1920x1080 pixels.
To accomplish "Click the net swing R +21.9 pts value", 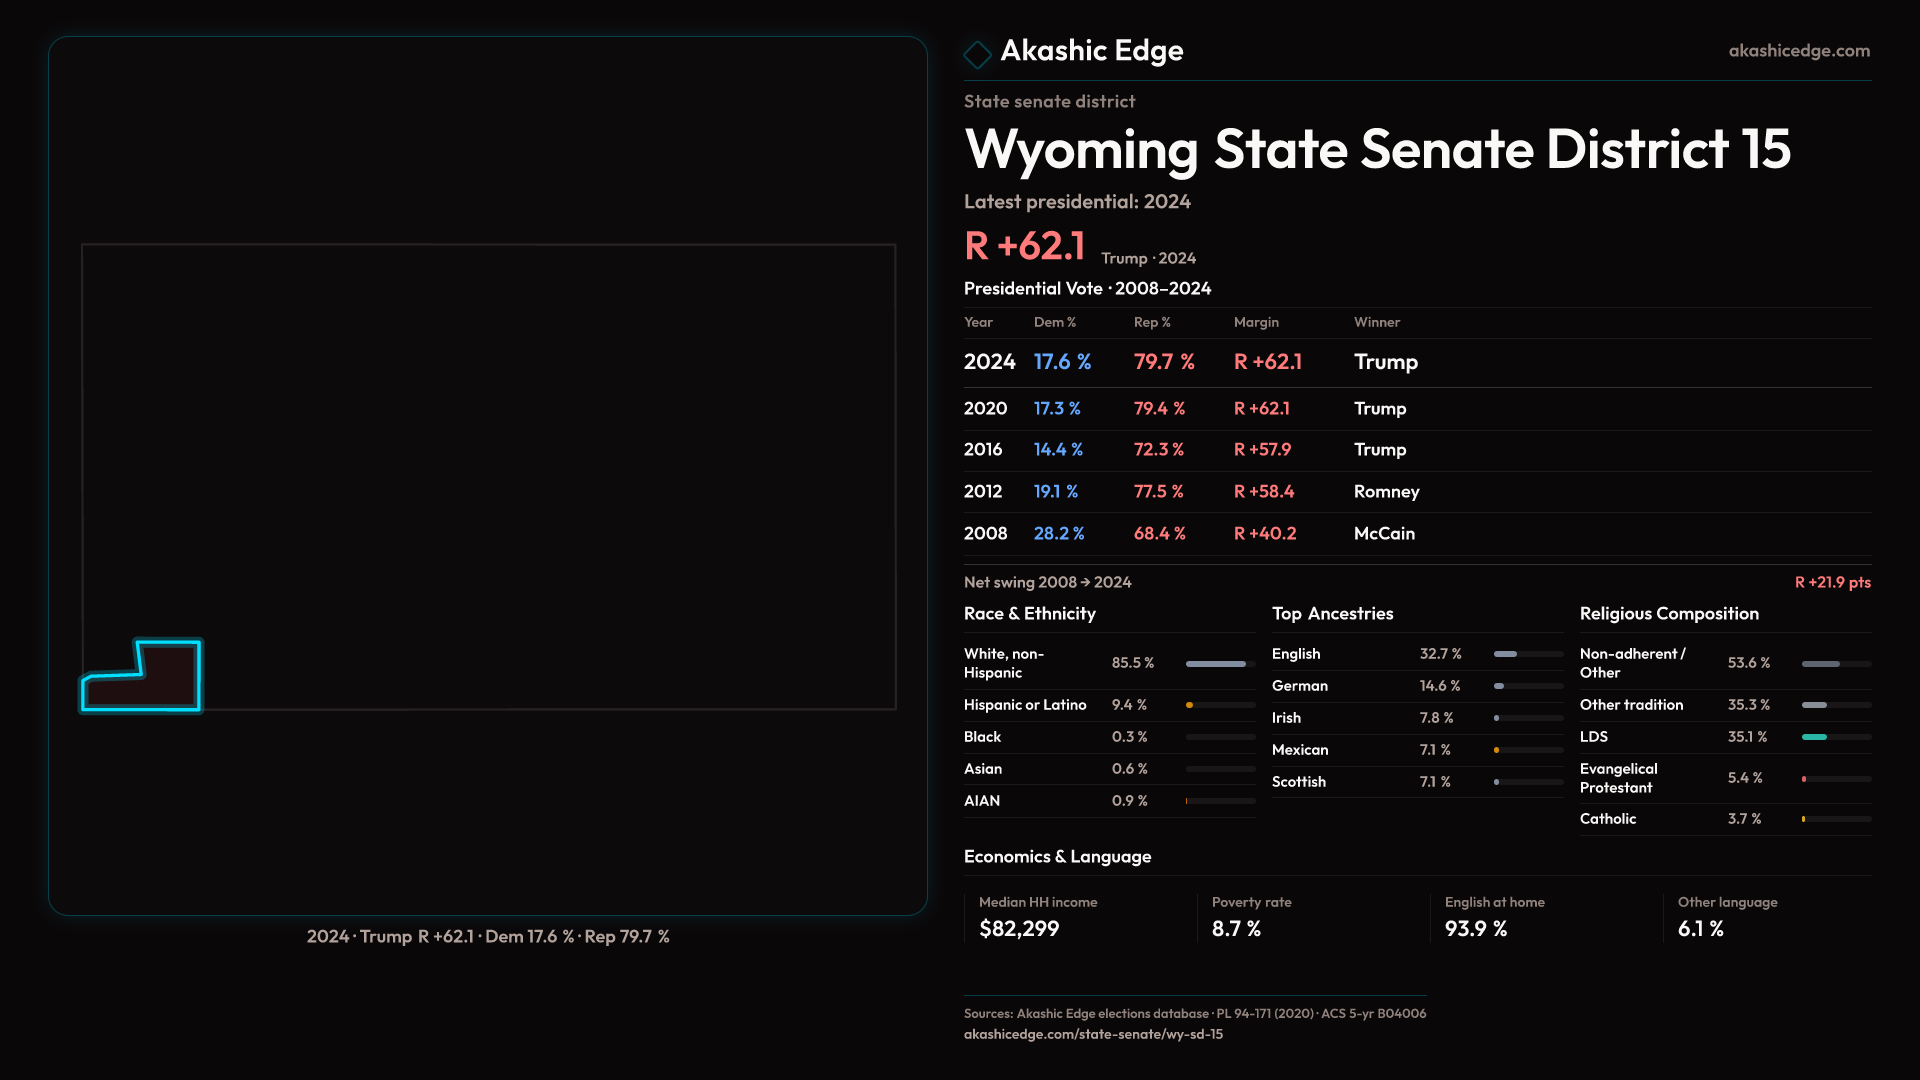I will pos(1831,583).
